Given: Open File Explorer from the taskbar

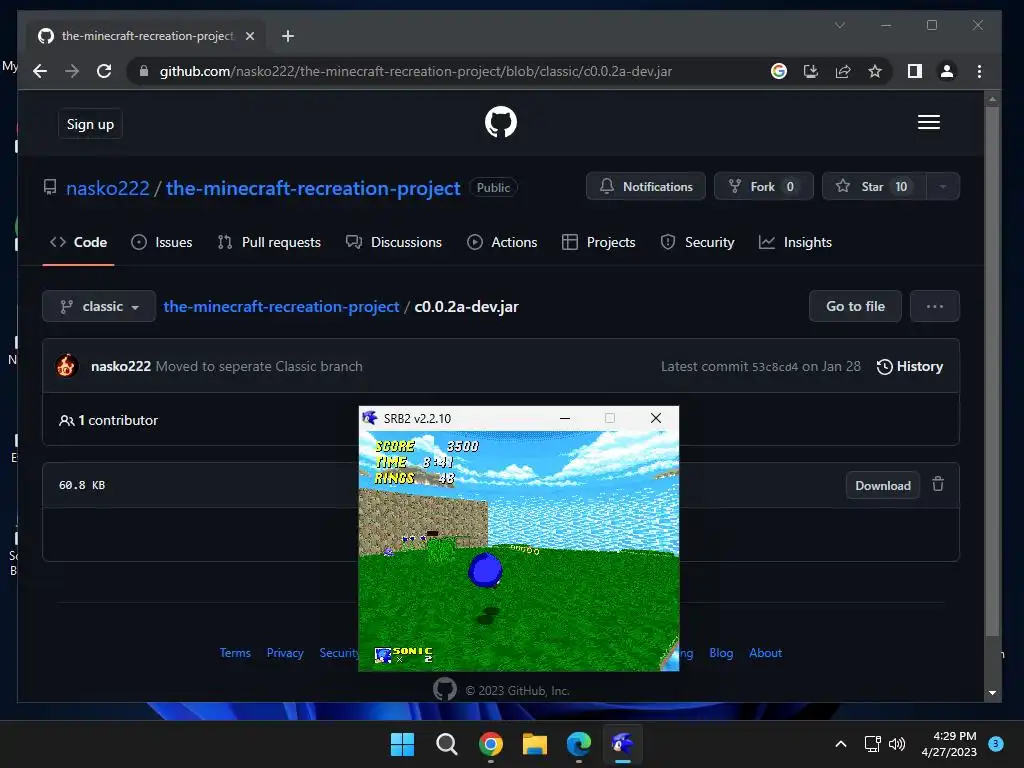Looking at the screenshot, I should [x=534, y=744].
